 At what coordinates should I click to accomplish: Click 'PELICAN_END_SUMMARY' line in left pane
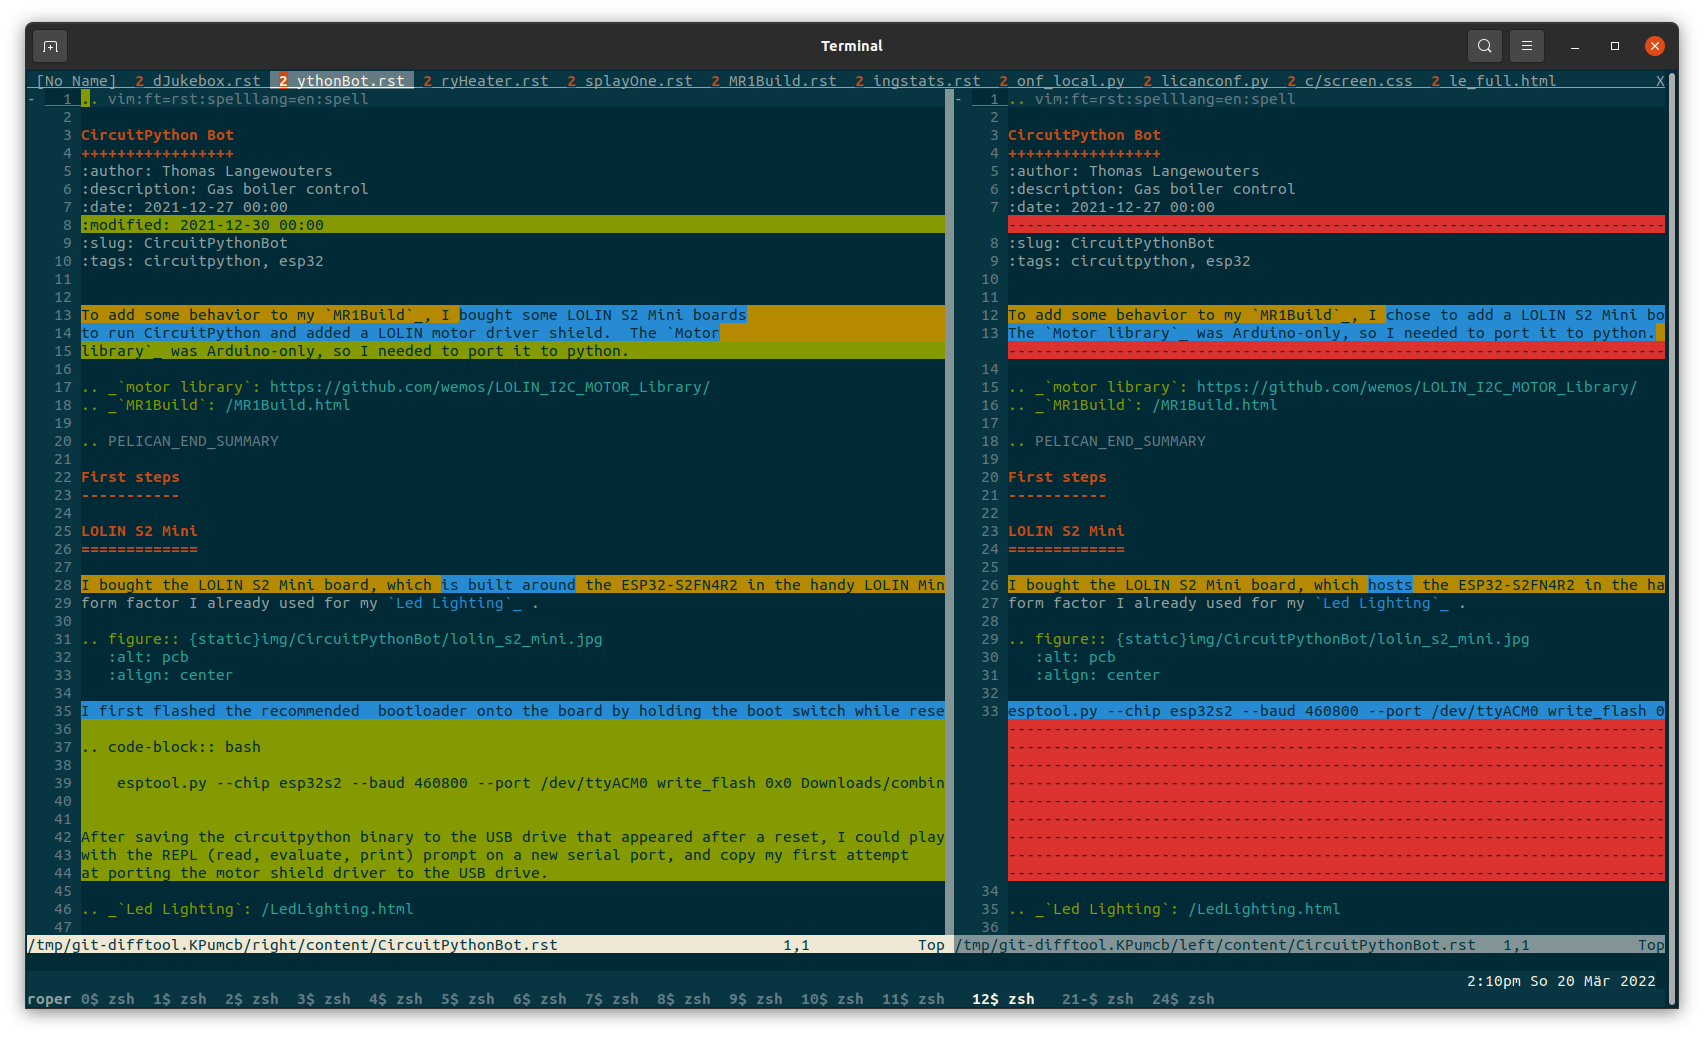pyautogui.click(x=180, y=441)
